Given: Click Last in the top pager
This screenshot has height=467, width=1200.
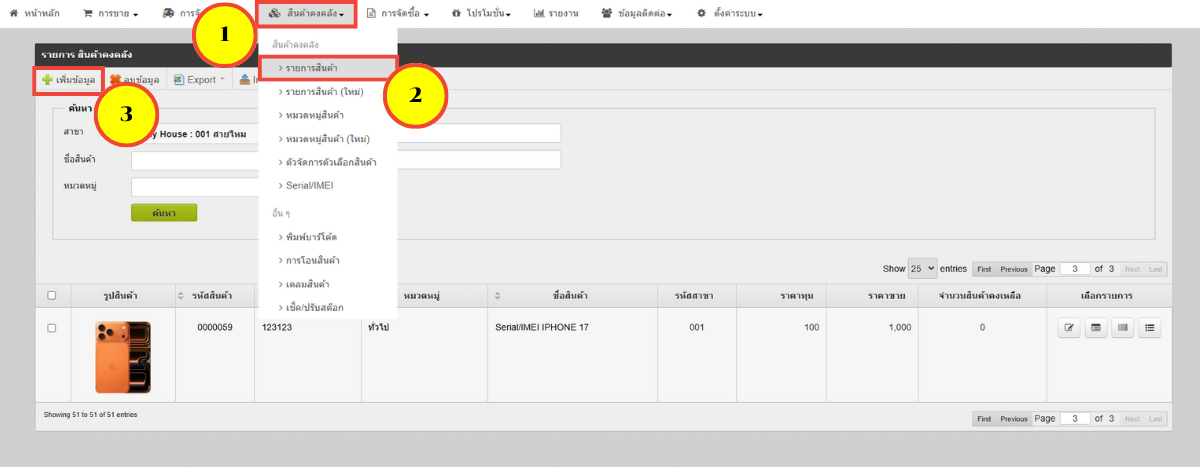Looking at the screenshot, I should pyautogui.click(x=1155, y=269).
